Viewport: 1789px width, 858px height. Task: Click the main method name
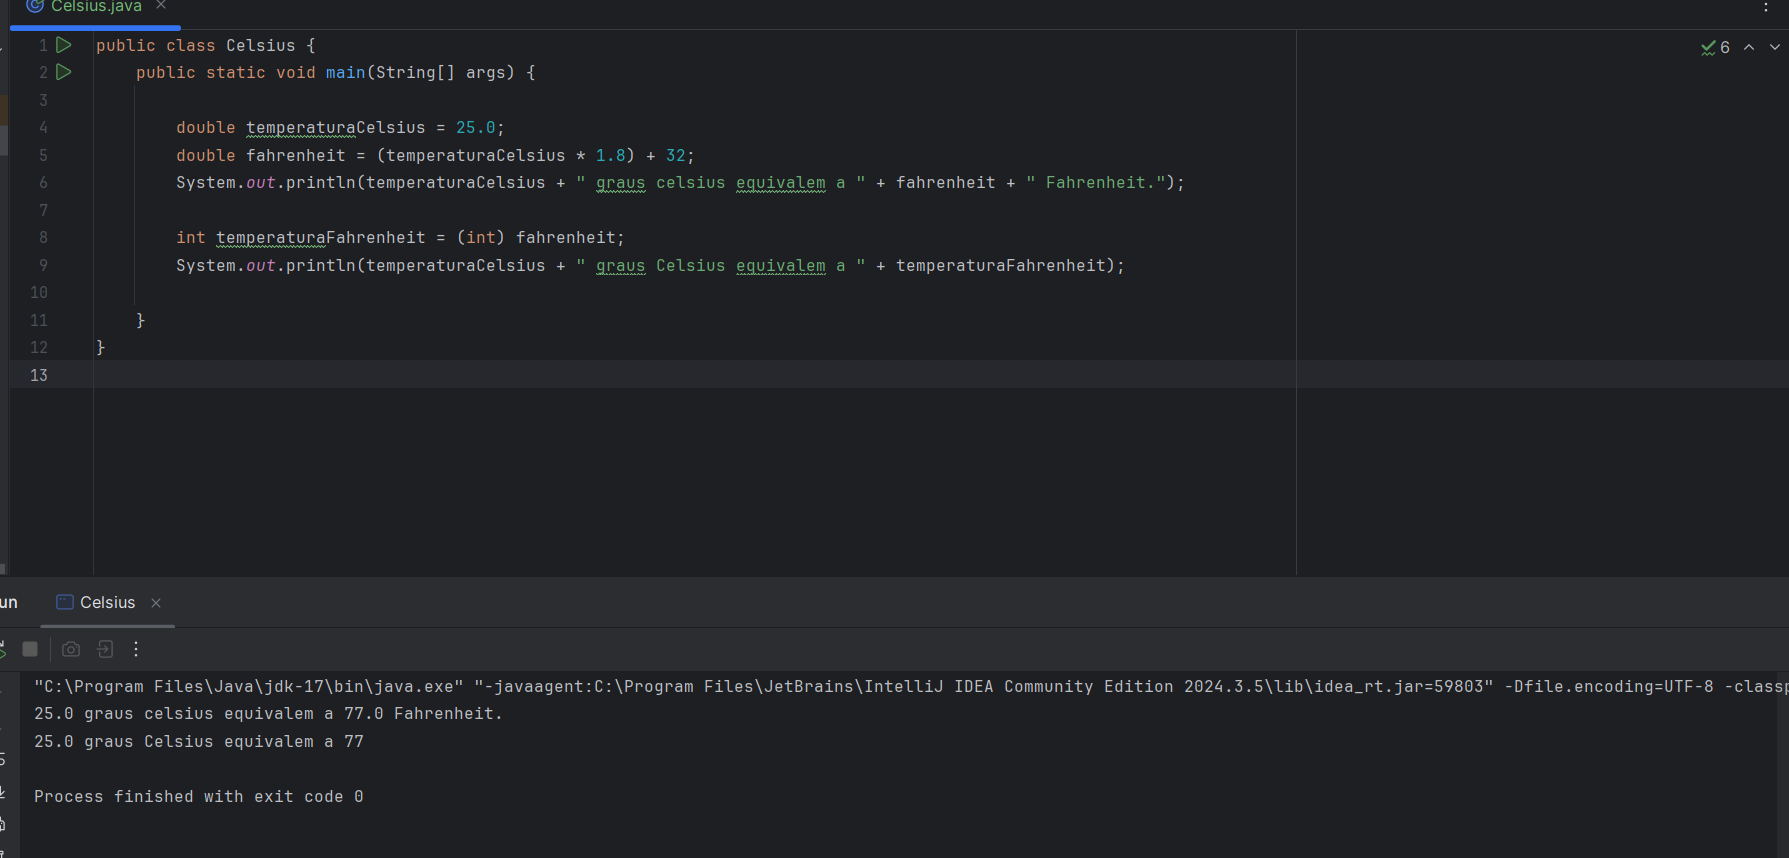[x=346, y=73]
